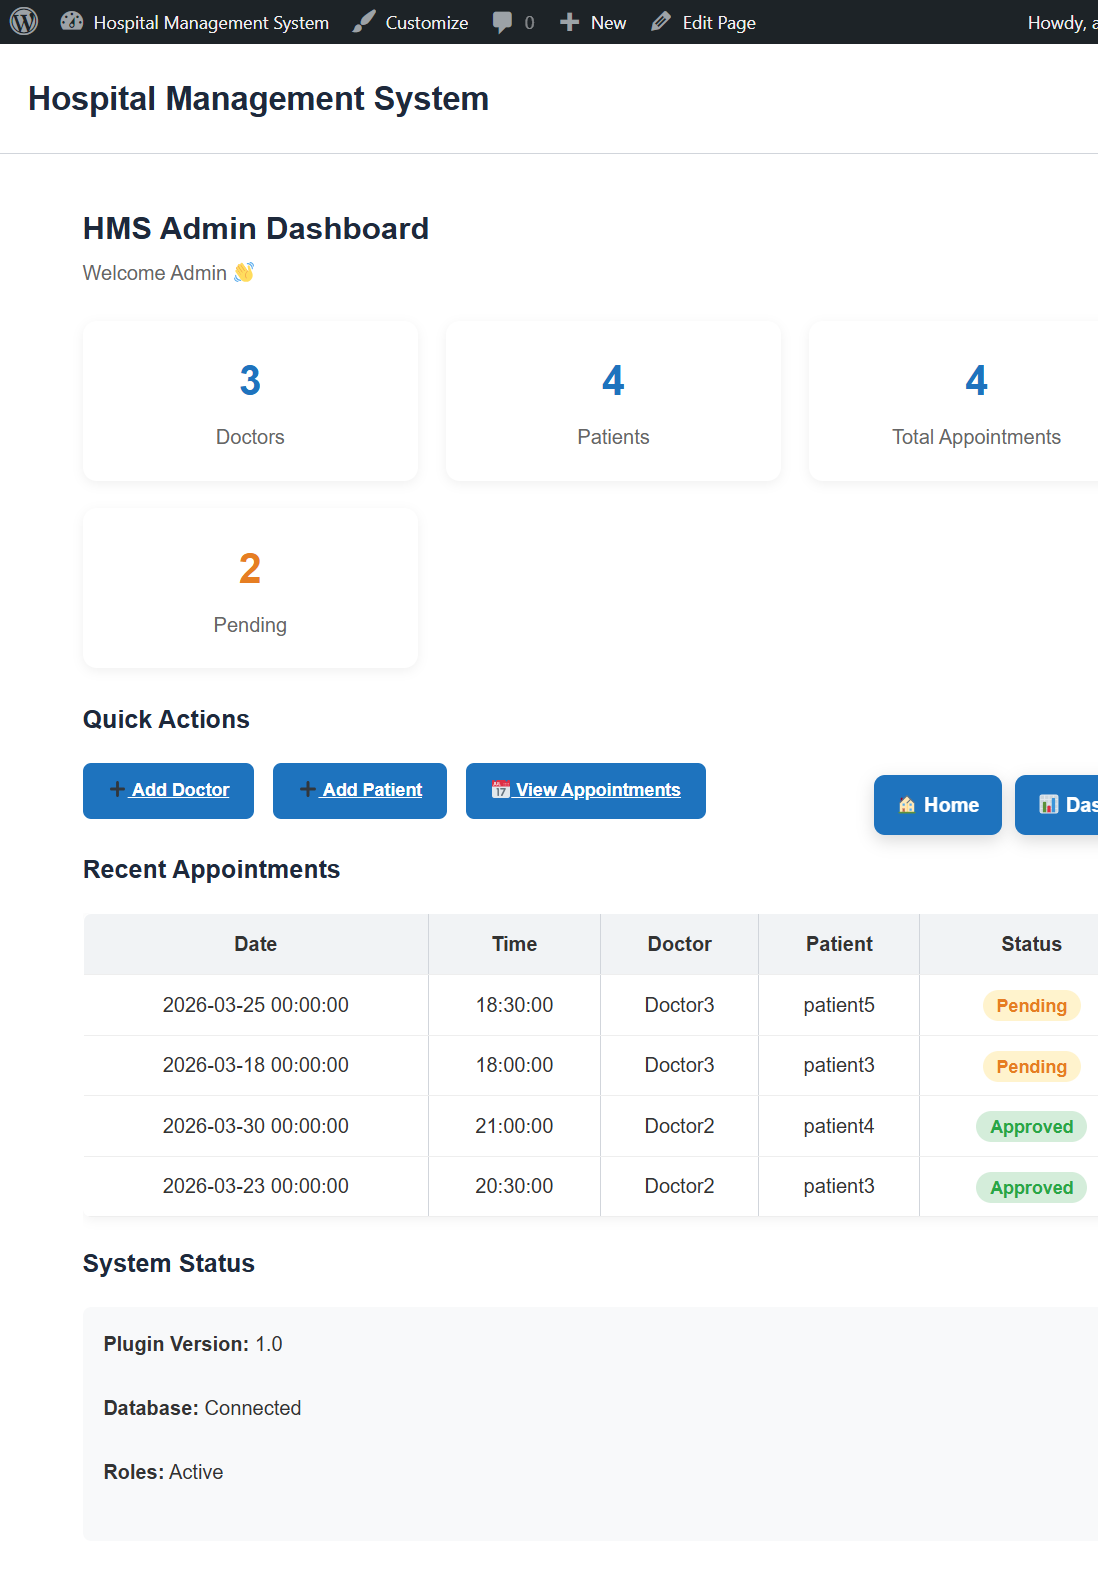Click the New plus icon
This screenshot has width=1098, height=1576.
pos(569,22)
